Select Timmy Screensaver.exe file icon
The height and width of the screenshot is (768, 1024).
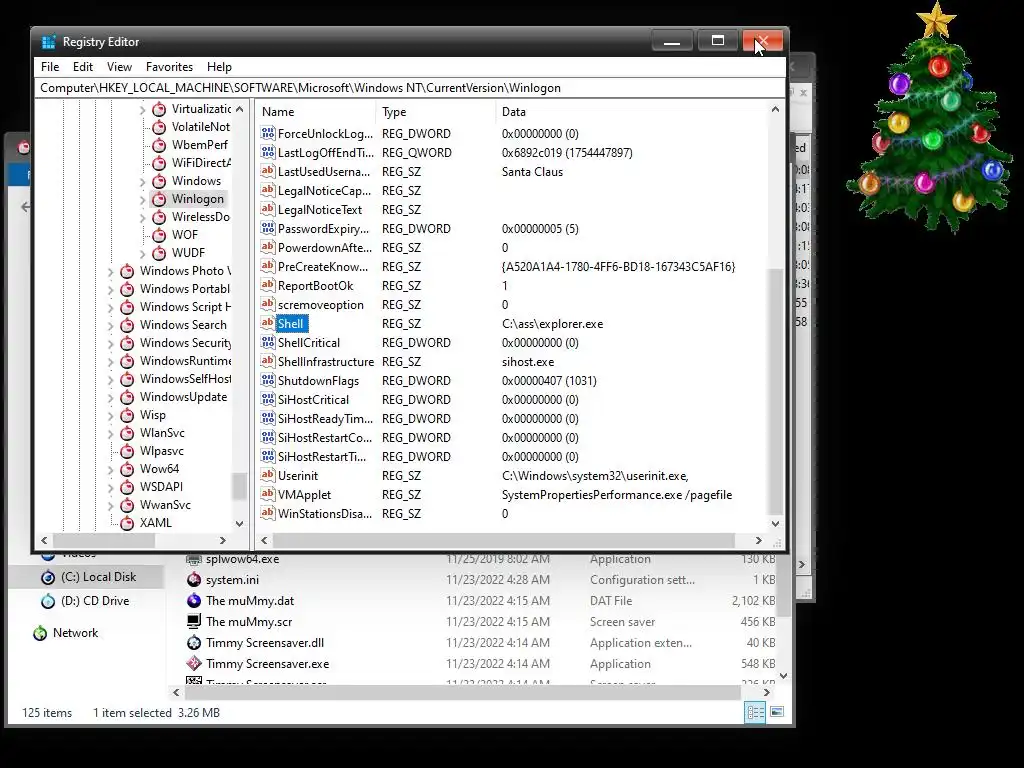tap(194, 664)
